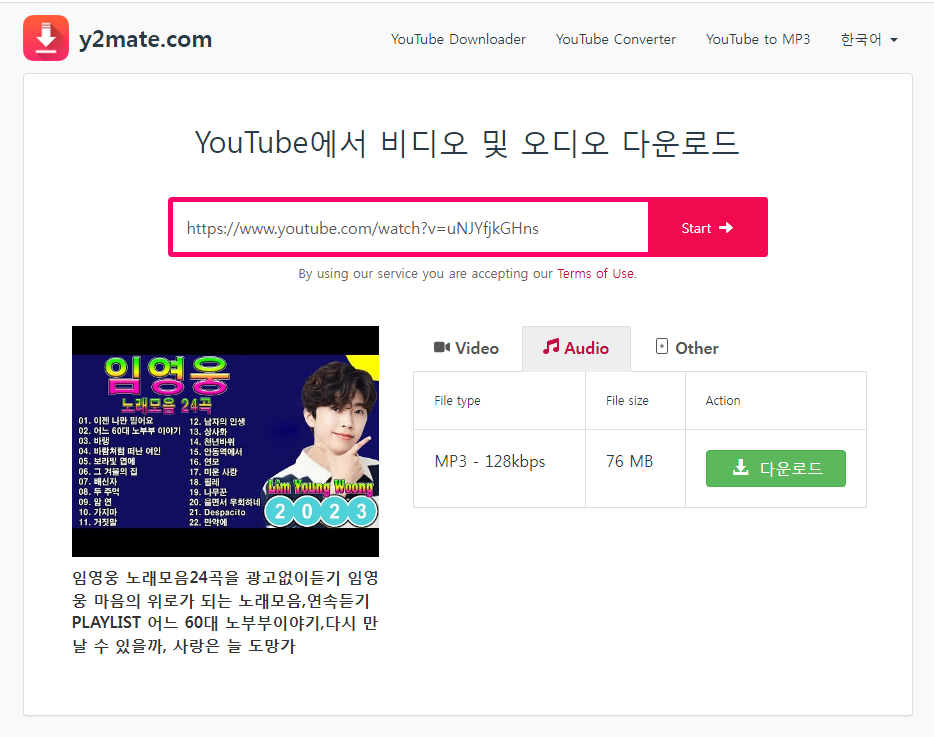
Task: Select the Audio tab
Action: point(576,348)
